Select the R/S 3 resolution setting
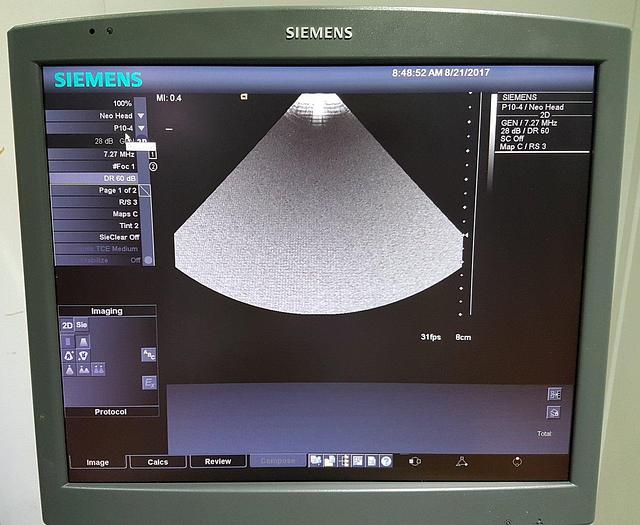The image size is (640, 525). (95, 202)
